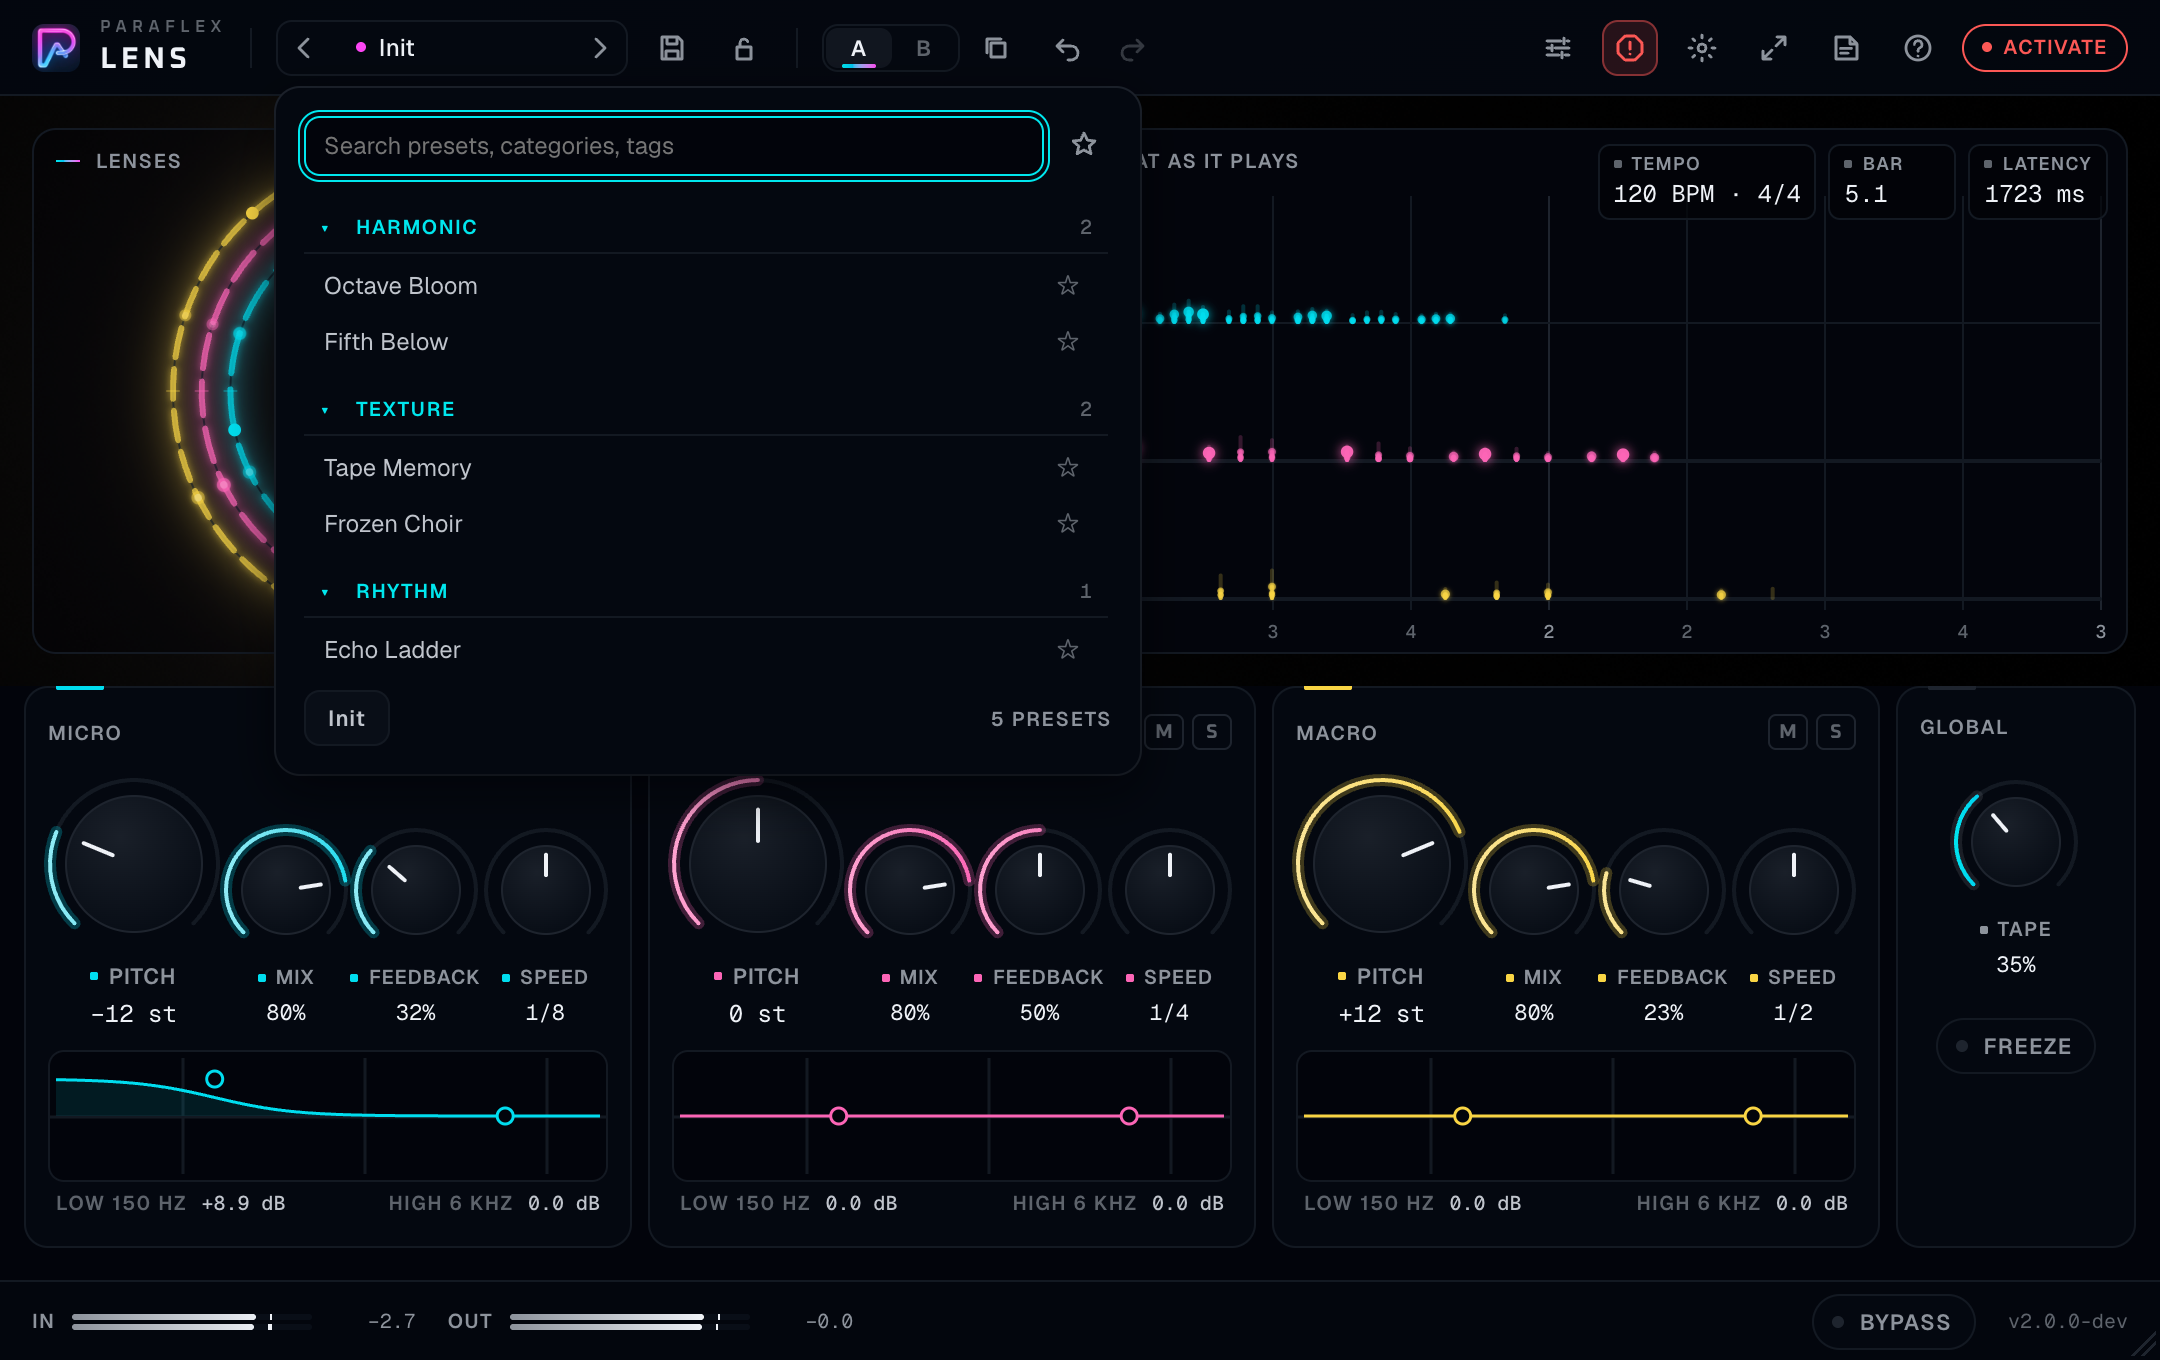Toggle favorites filter star beside search

point(1084,145)
